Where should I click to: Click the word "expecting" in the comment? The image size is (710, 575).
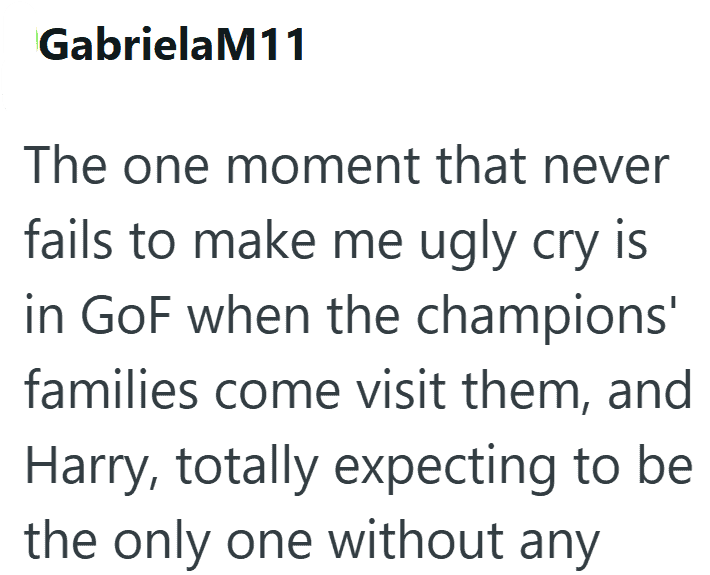click(445, 469)
